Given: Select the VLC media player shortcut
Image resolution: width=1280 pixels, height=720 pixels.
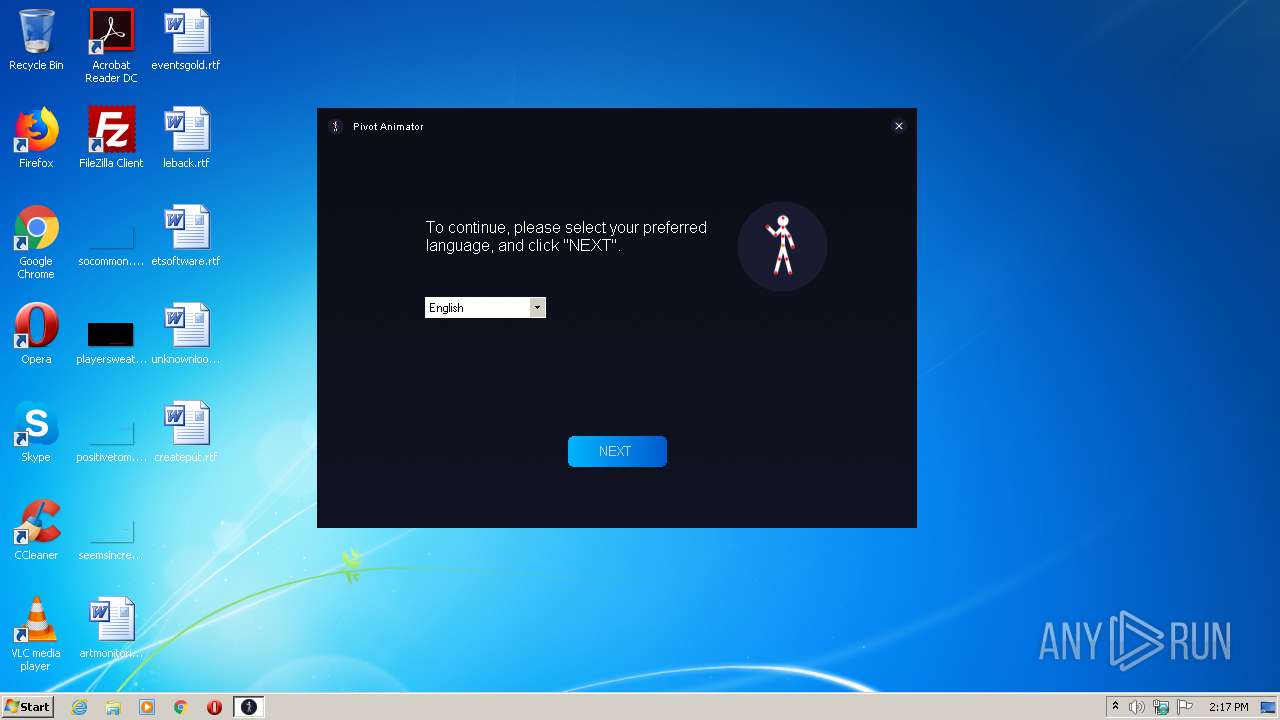Looking at the screenshot, I should click(x=36, y=634).
